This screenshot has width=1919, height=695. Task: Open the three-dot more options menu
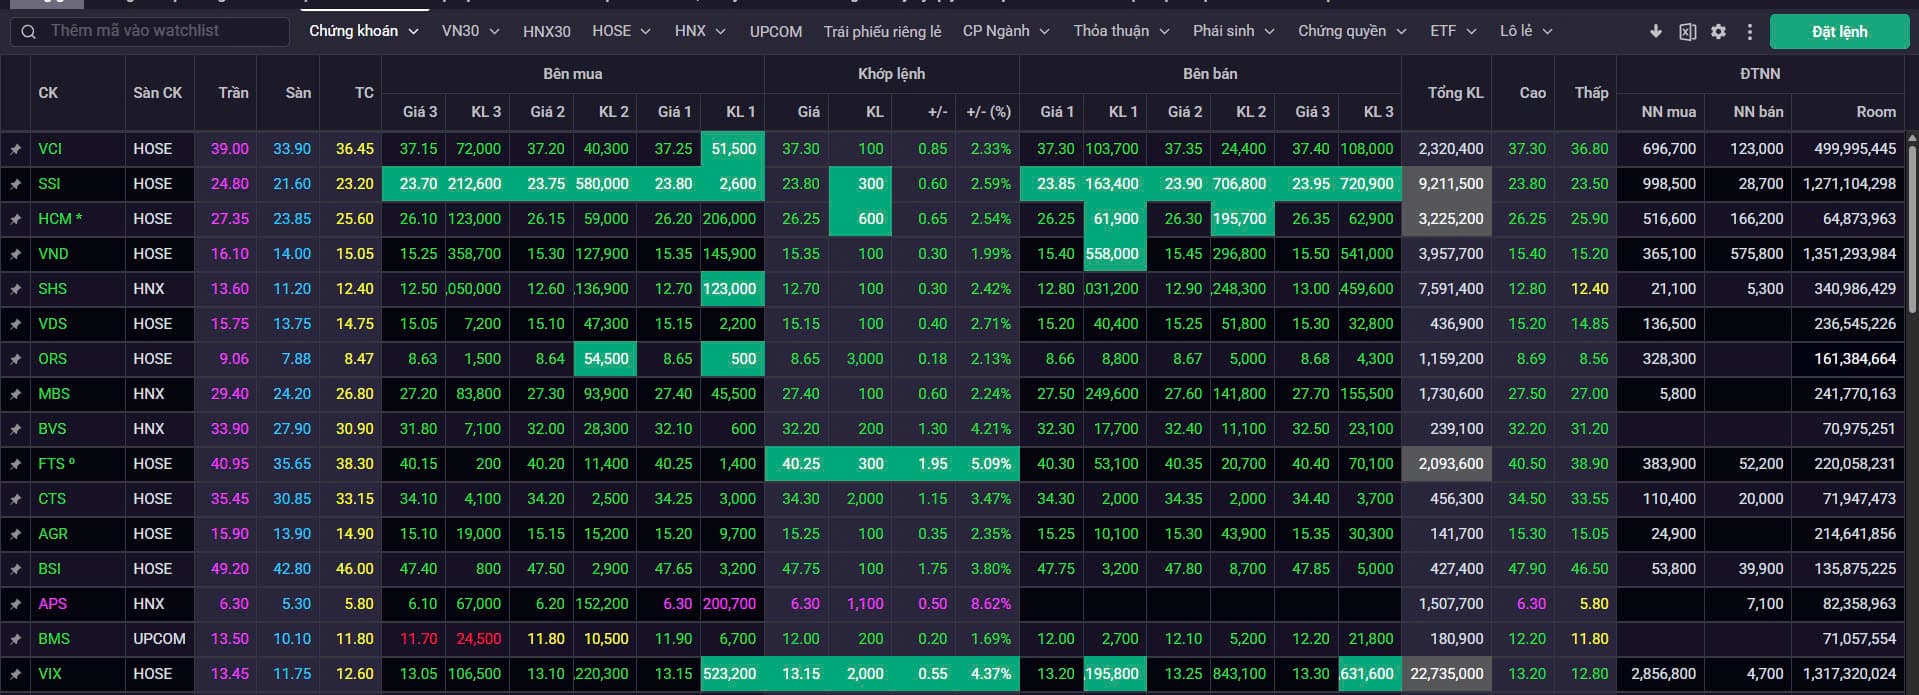pos(1749,31)
